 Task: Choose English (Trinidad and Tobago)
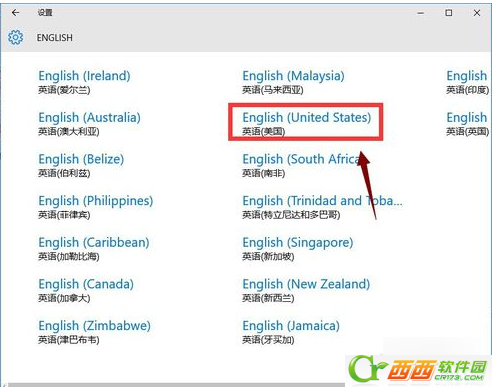322,207
